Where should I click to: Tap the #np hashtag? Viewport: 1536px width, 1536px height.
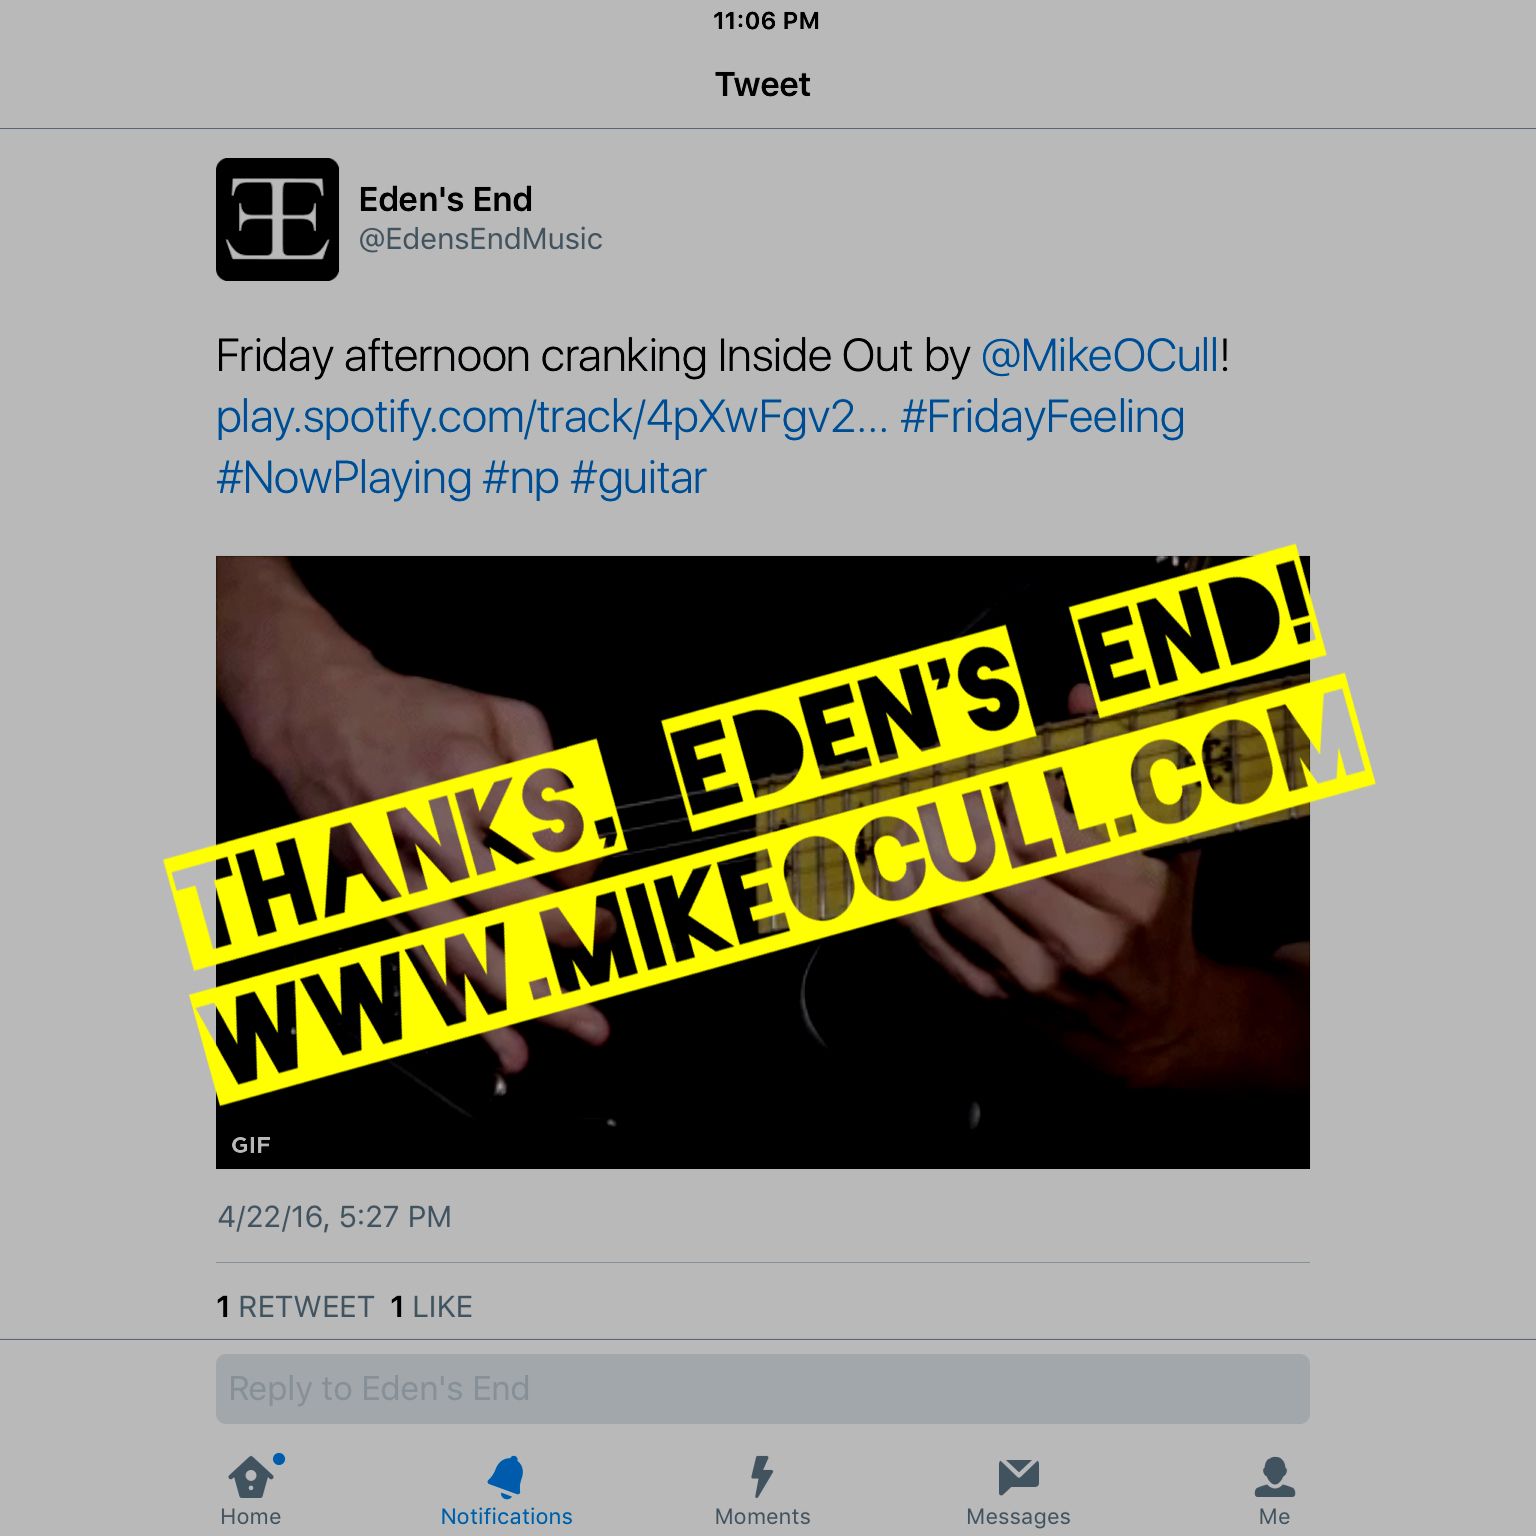coord(521,478)
